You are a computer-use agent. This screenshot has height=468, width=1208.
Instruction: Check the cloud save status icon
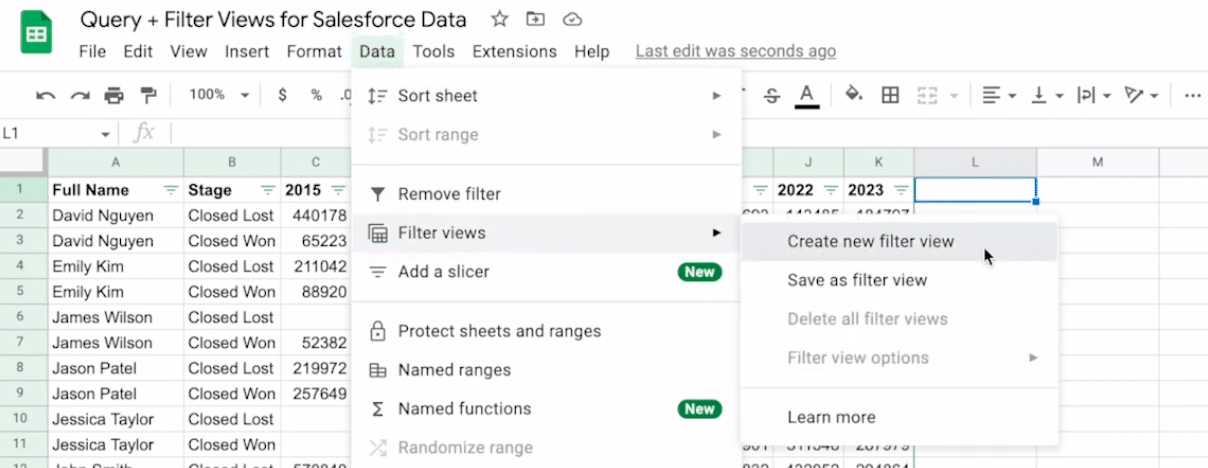pyautogui.click(x=572, y=19)
